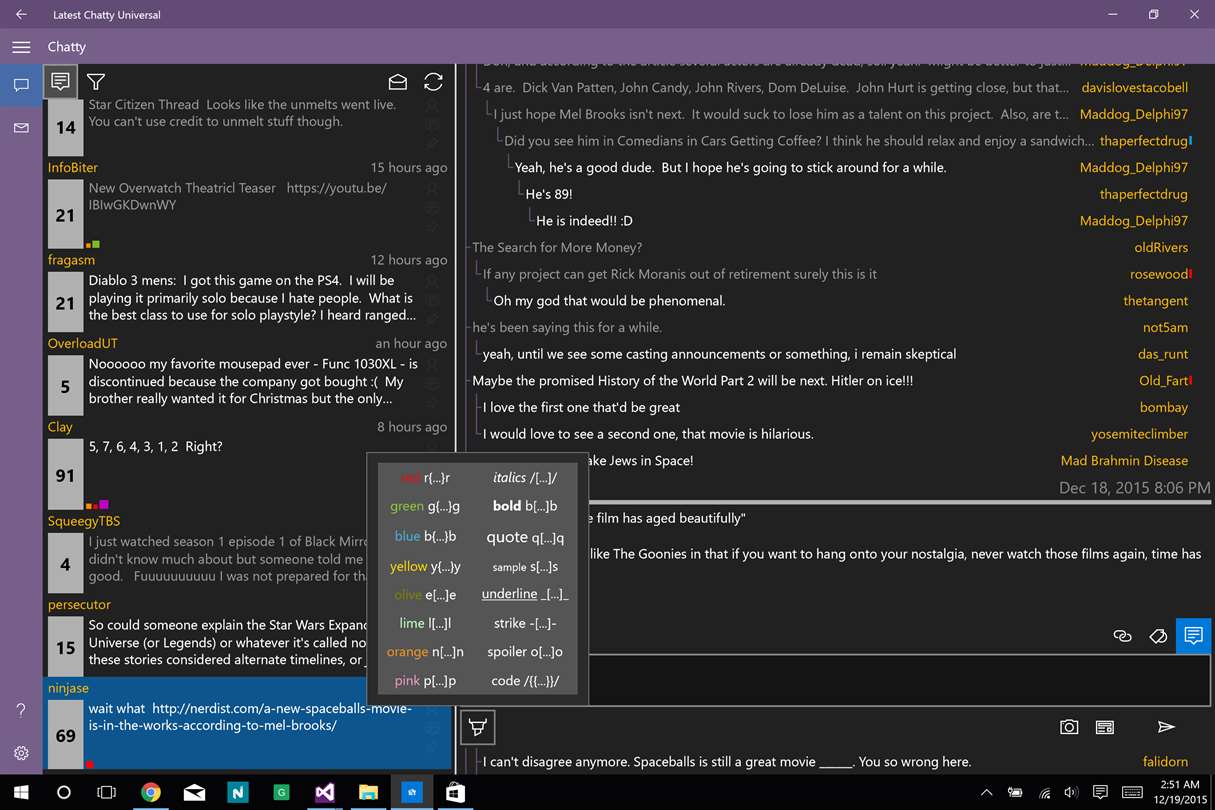Insert blue b{...}b tag

(426, 536)
